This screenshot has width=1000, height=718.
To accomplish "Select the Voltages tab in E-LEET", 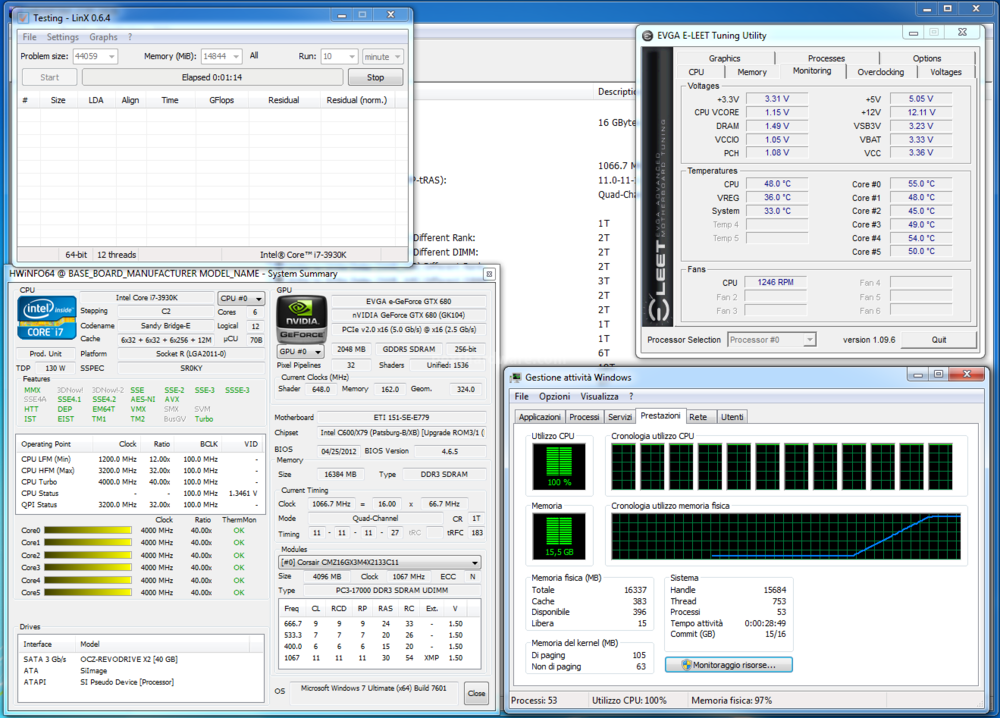I will coord(946,72).
